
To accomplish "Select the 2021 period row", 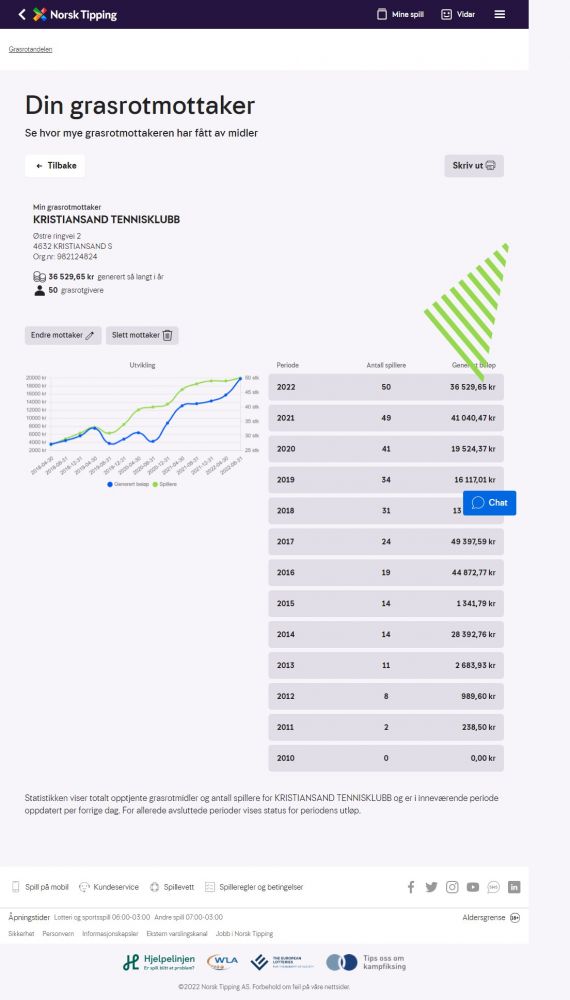I will tap(386, 418).
